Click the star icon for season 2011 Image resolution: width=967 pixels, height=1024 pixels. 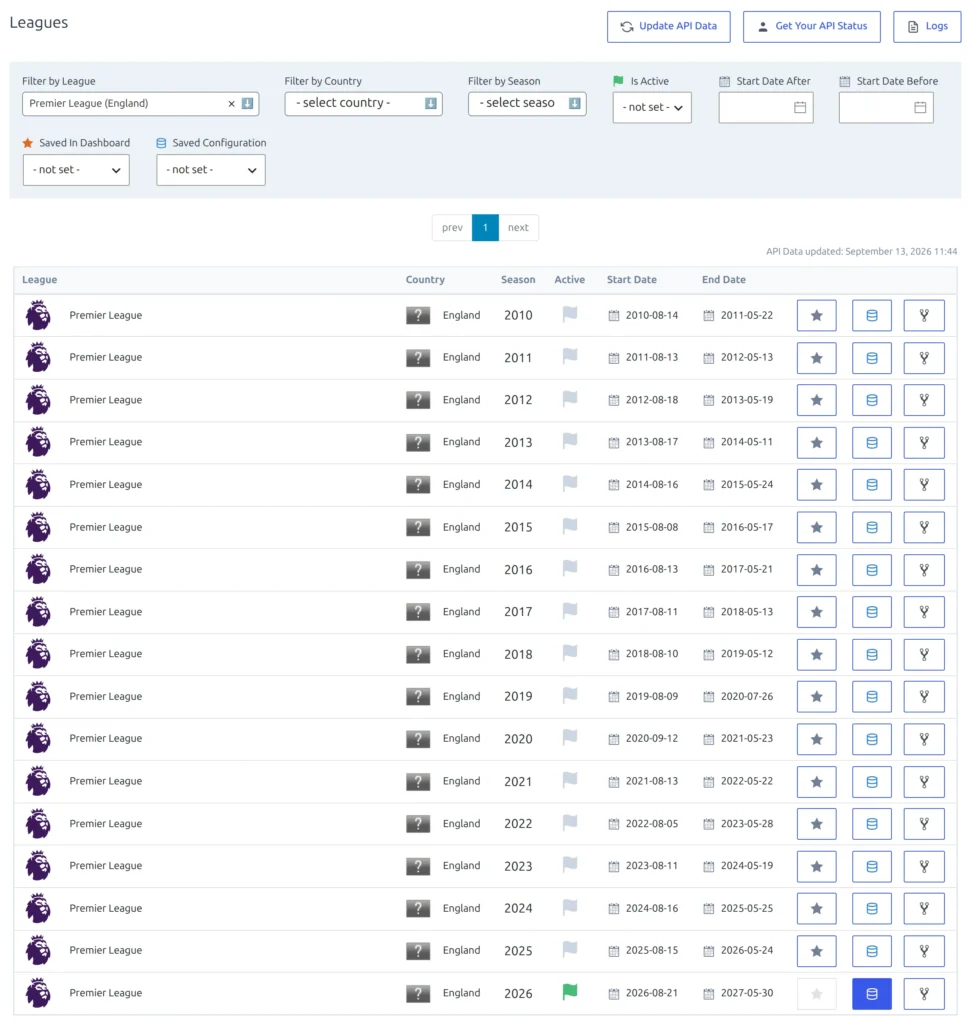point(816,358)
